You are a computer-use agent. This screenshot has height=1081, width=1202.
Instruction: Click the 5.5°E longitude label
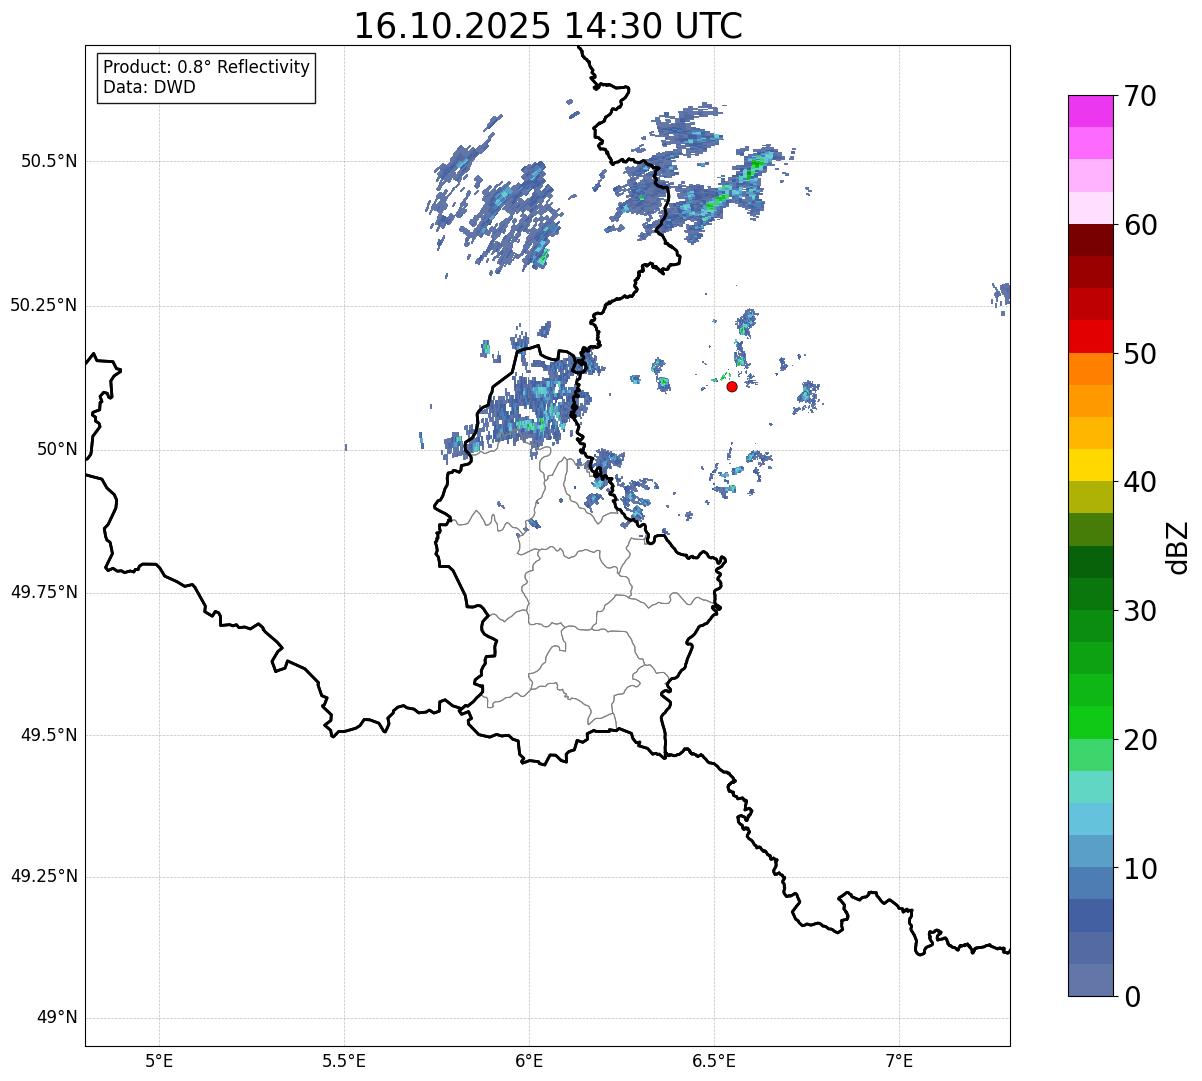pyautogui.click(x=344, y=1061)
